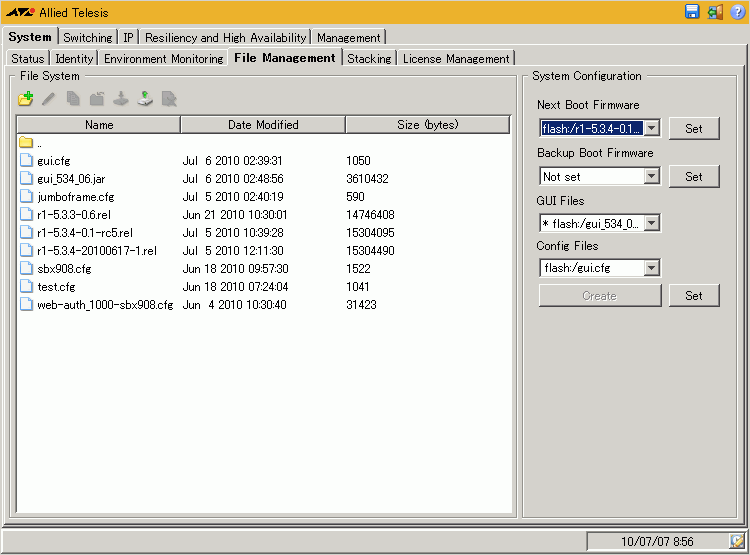The height and width of the screenshot is (555, 750).
Task: Click the parent directory folder icon
Action: coord(26,142)
